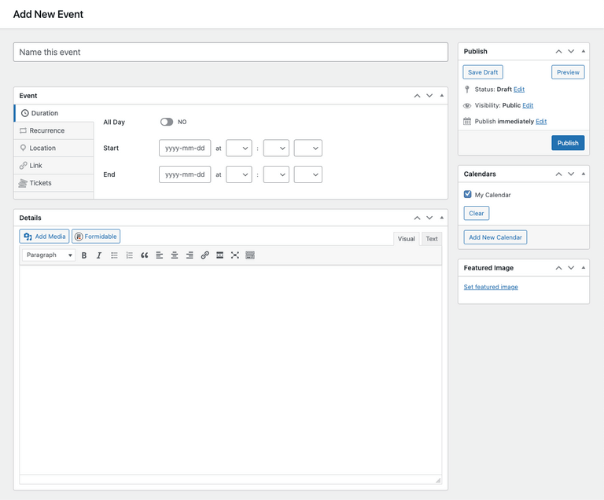
Task: Uncheck the My Calendar checkbox
Action: pos(468,194)
